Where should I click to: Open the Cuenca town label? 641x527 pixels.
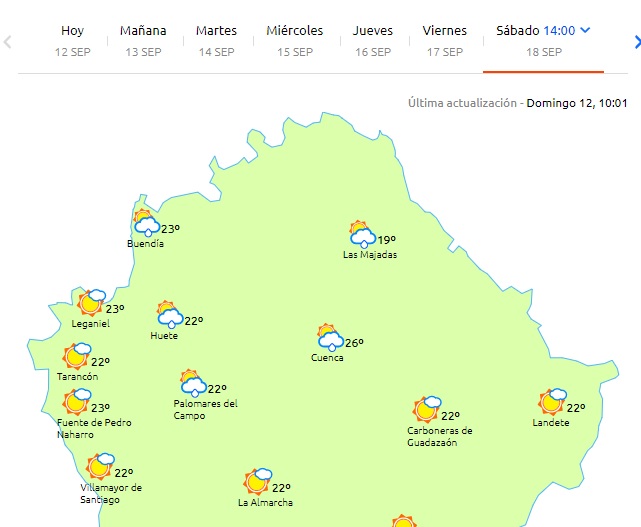click(327, 358)
